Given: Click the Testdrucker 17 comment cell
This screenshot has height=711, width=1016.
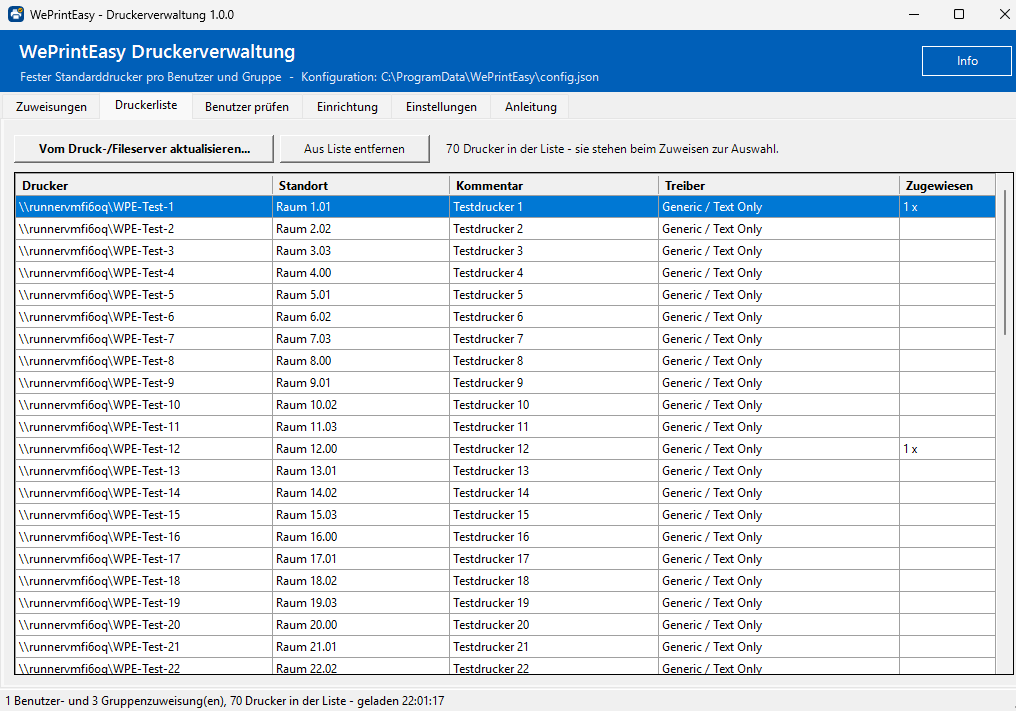Looking at the screenshot, I should pyautogui.click(x=554, y=559).
